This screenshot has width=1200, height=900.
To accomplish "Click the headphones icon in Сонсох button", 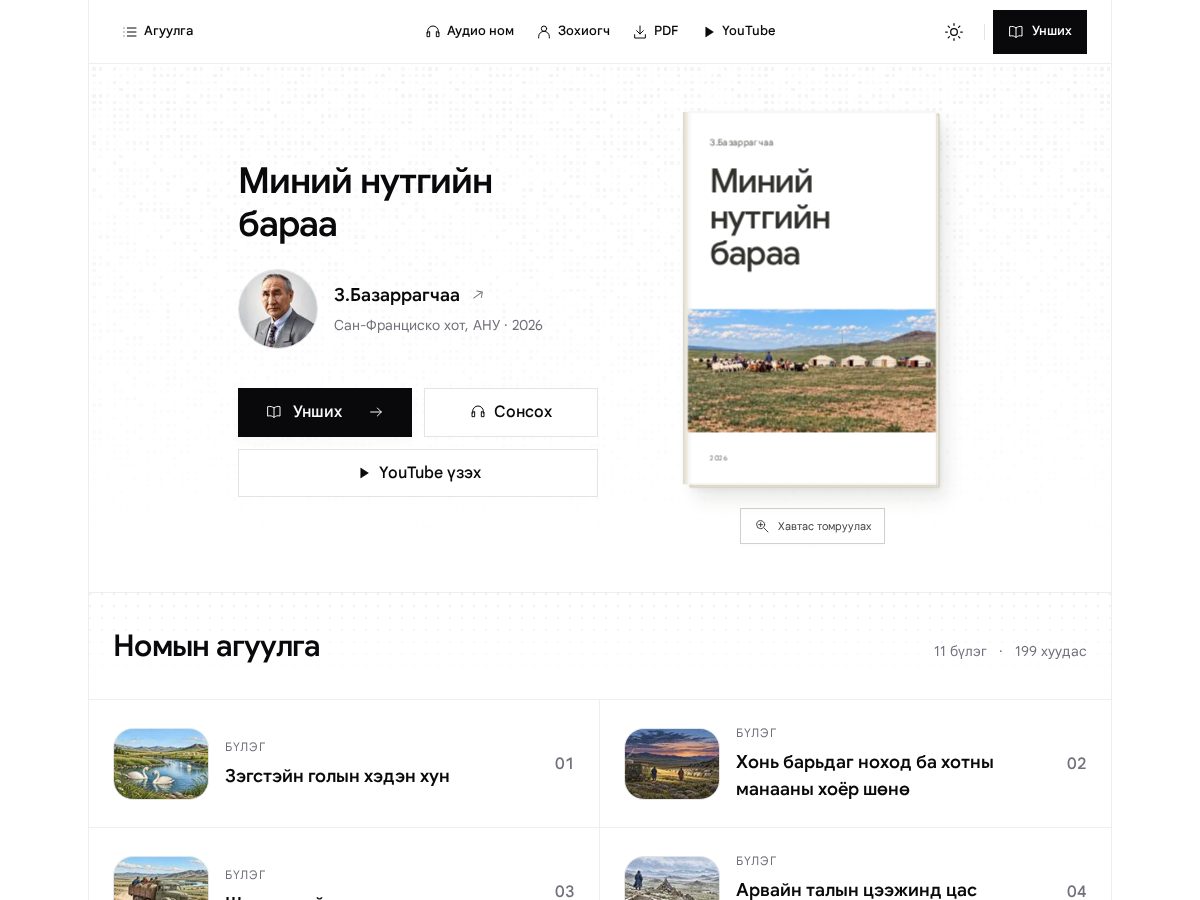I will tap(478, 412).
